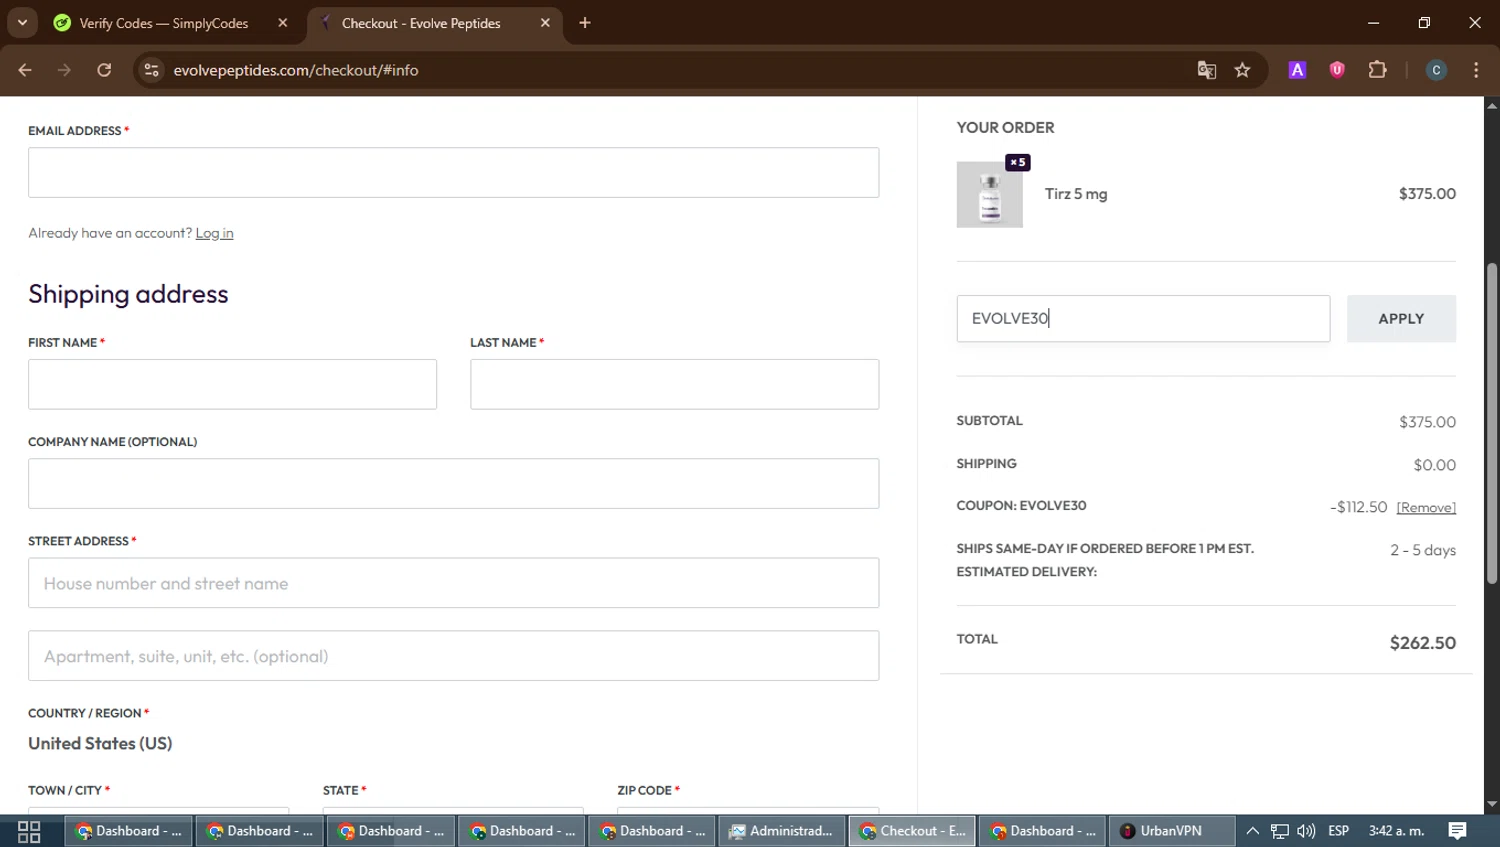1500x847 pixels.
Task: Click the Tirz 5 mg product thumbnail
Action: 989,195
